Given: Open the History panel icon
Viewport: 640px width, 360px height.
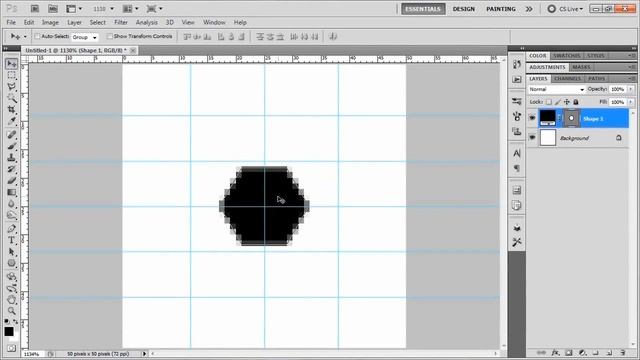Looking at the screenshot, I should [x=517, y=64].
